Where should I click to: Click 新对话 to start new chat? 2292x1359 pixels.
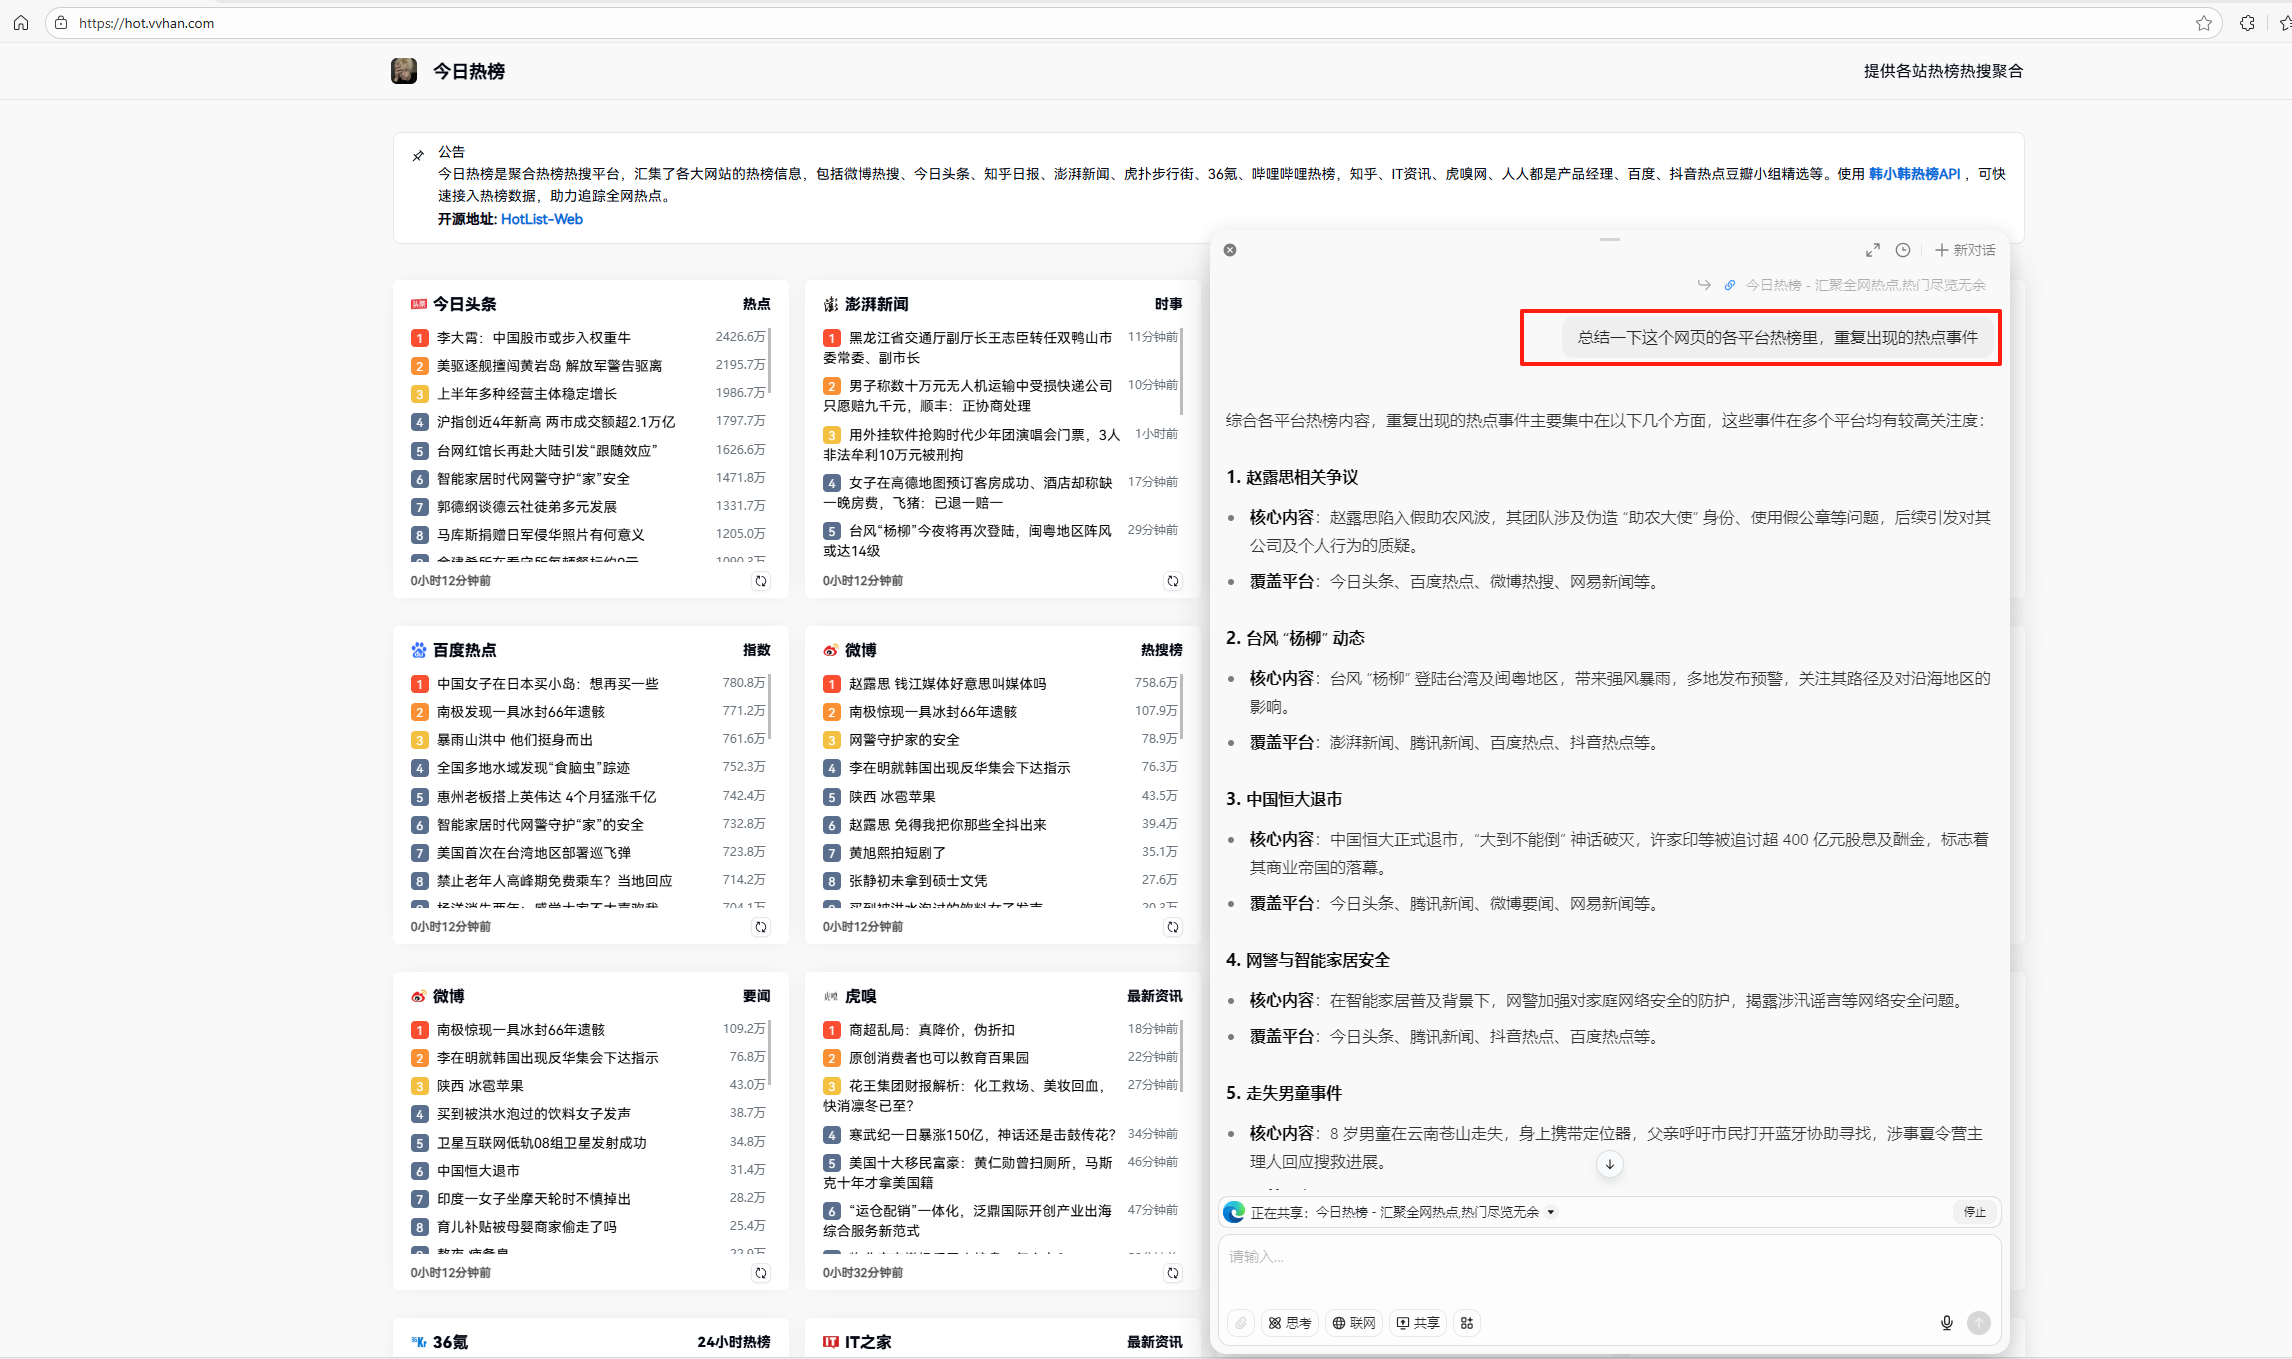pyautogui.click(x=1965, y=250)
